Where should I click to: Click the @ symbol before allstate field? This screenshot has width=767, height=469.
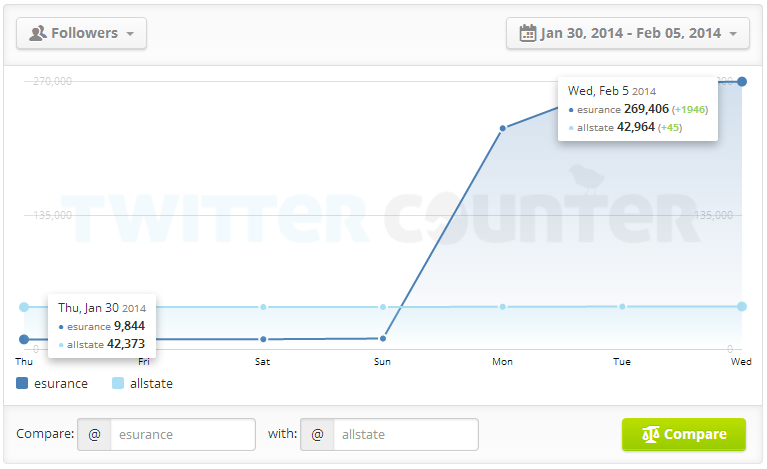316,435
